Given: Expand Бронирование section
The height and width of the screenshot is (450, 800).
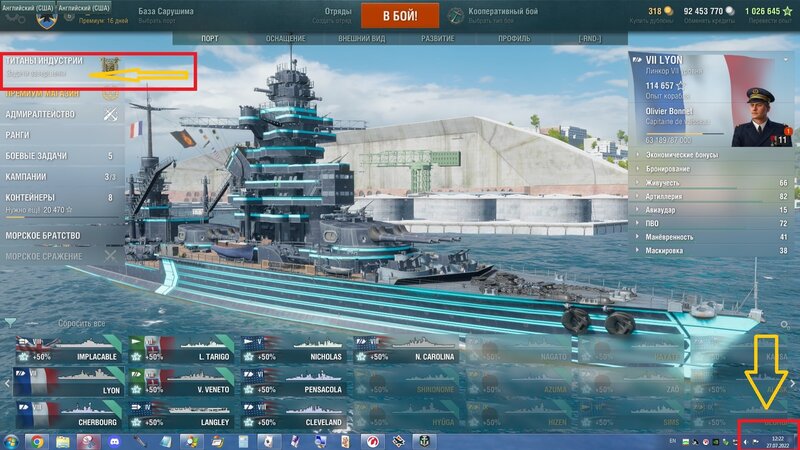Looking at the screenshot, I should [668, 168].
